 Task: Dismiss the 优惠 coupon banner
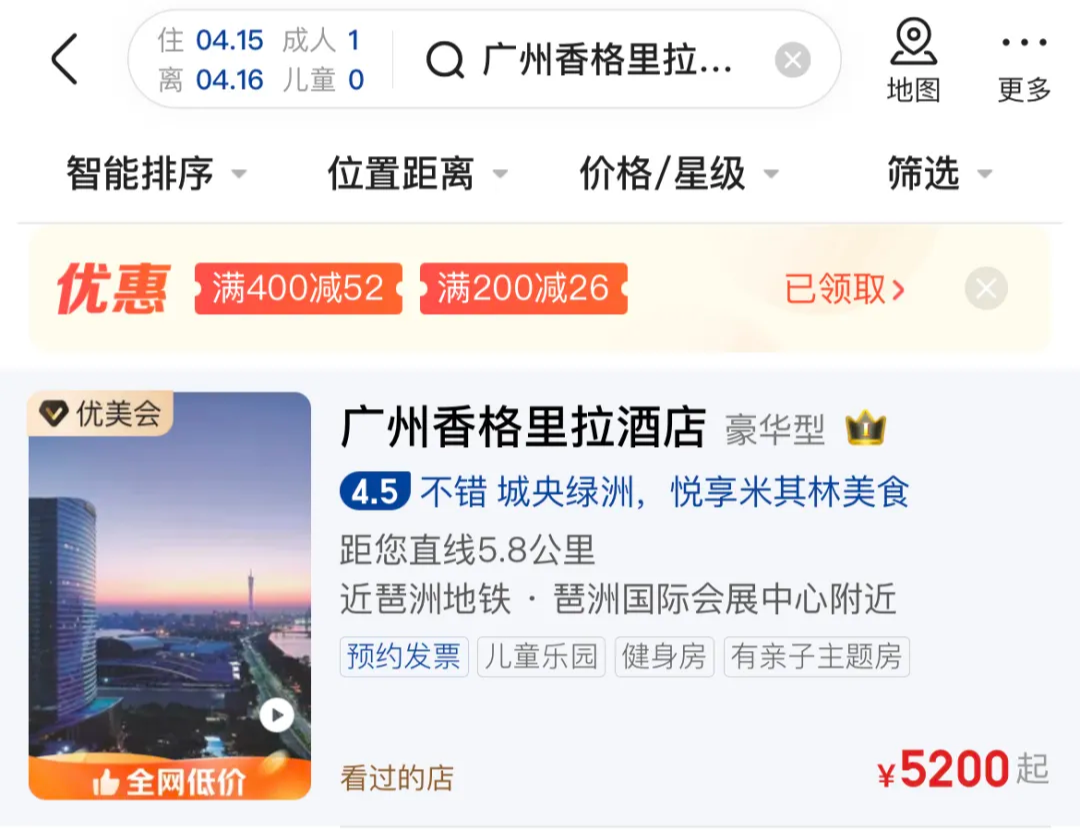(x=986, y=288)
